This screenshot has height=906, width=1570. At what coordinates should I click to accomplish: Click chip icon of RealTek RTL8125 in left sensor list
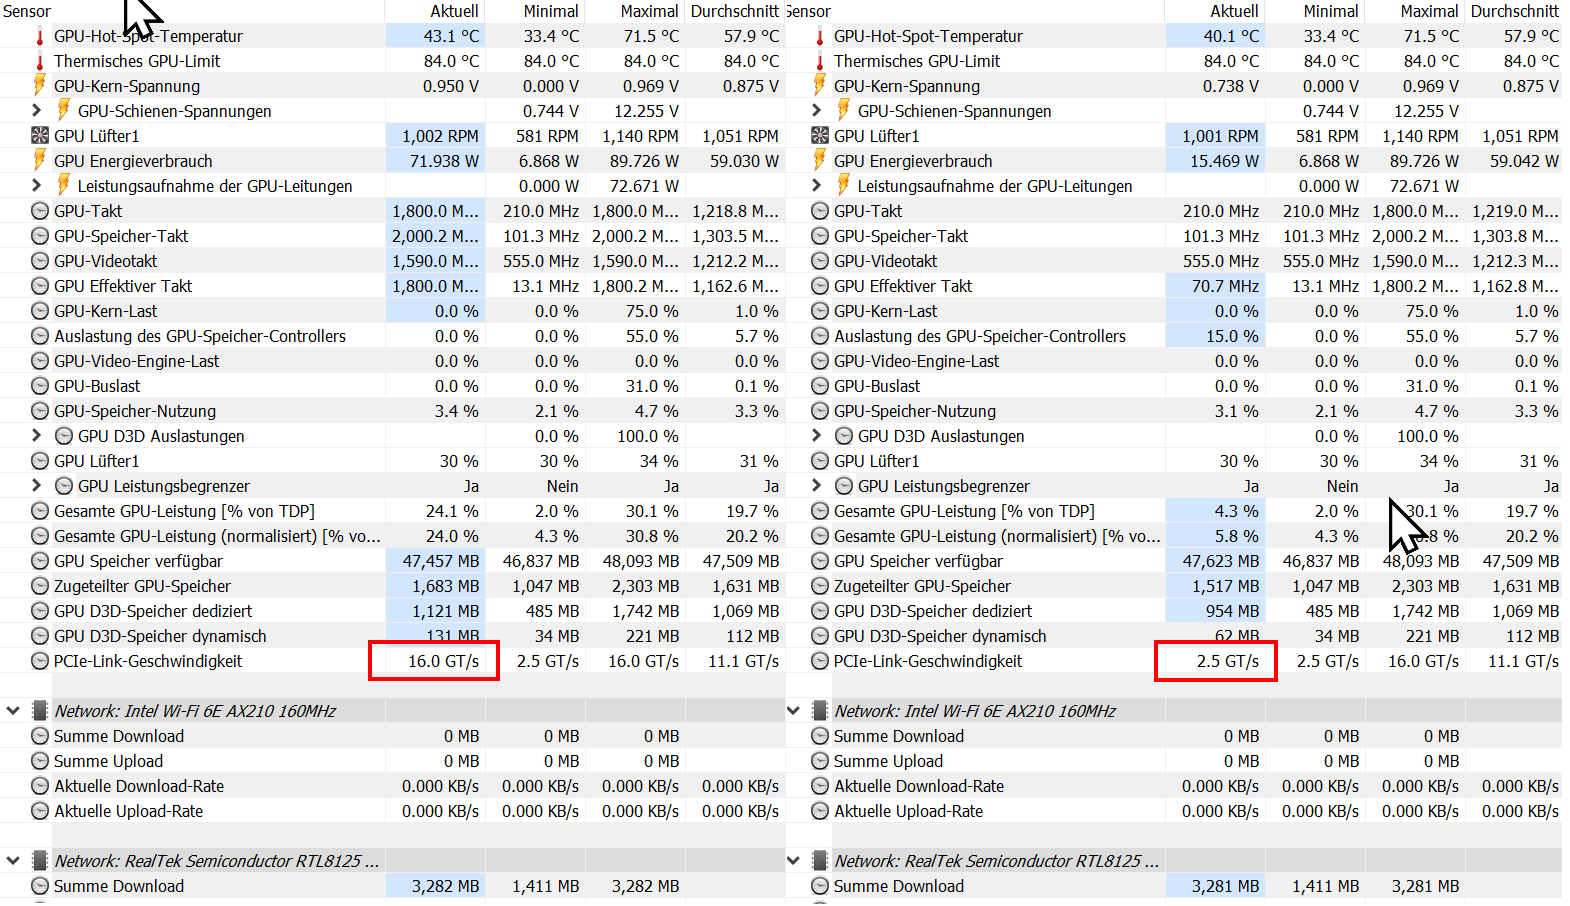pyautogui.click(x=40, y=861)
